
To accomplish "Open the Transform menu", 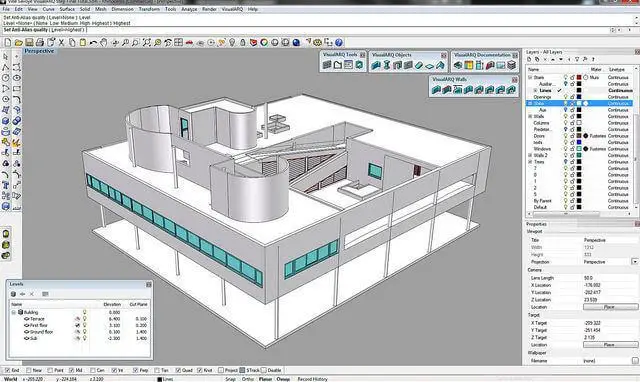I will tap(149, 9).
